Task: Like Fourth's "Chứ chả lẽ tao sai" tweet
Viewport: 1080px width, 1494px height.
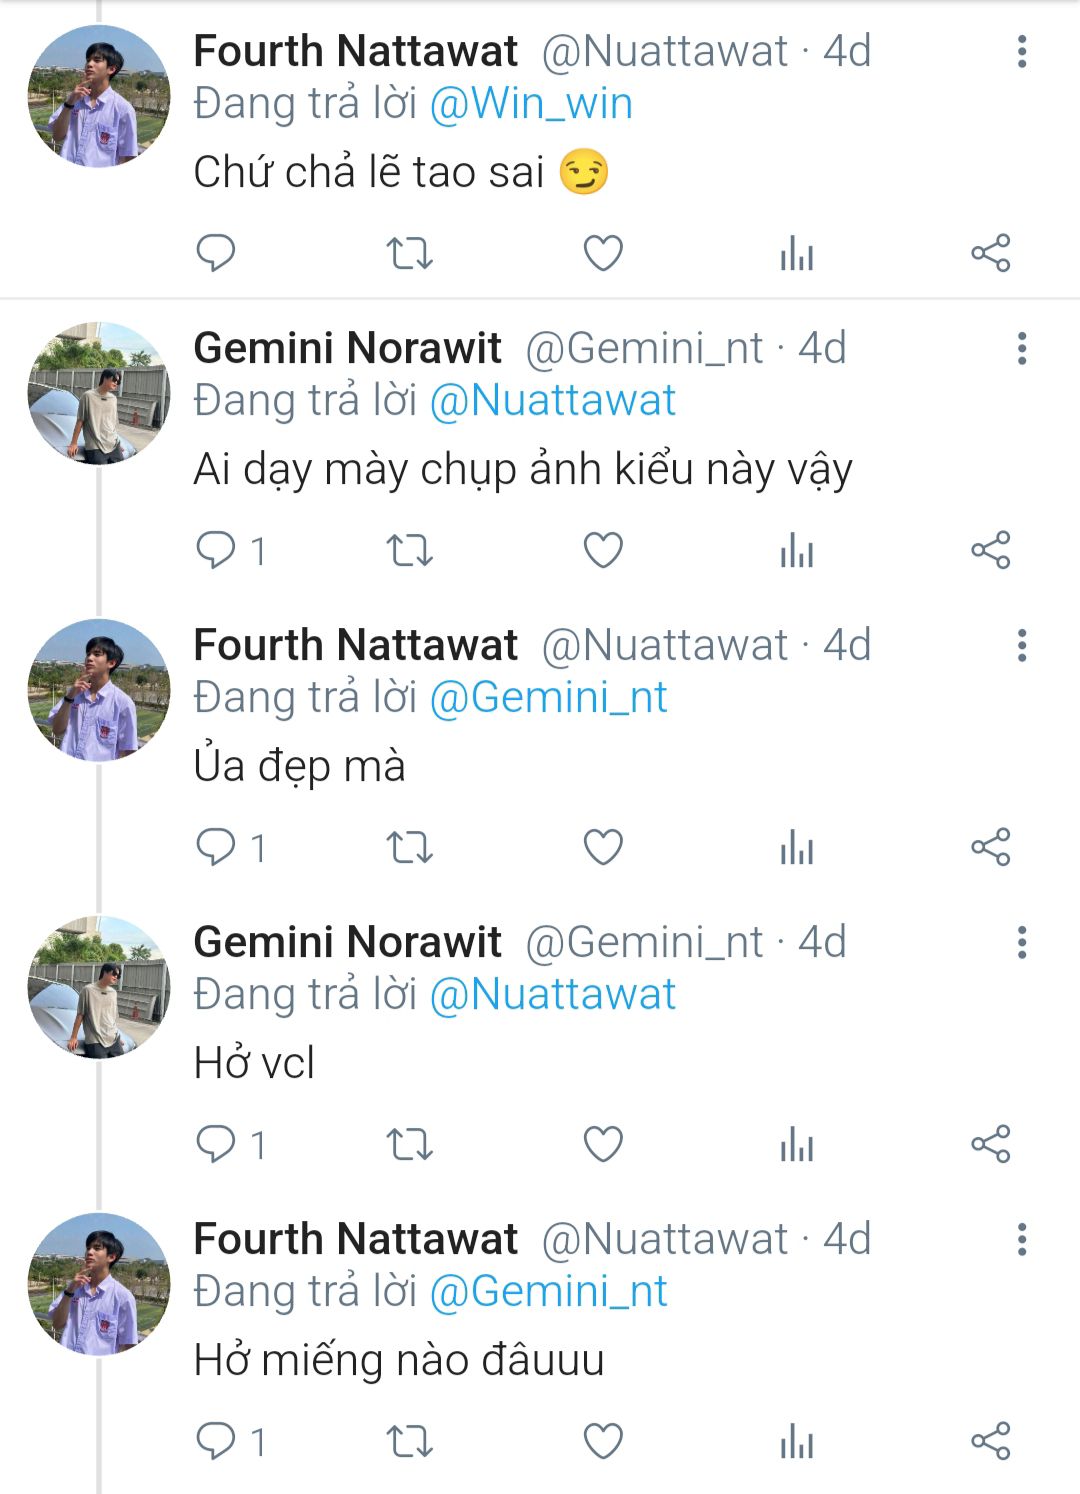Action: coord(603,253)
